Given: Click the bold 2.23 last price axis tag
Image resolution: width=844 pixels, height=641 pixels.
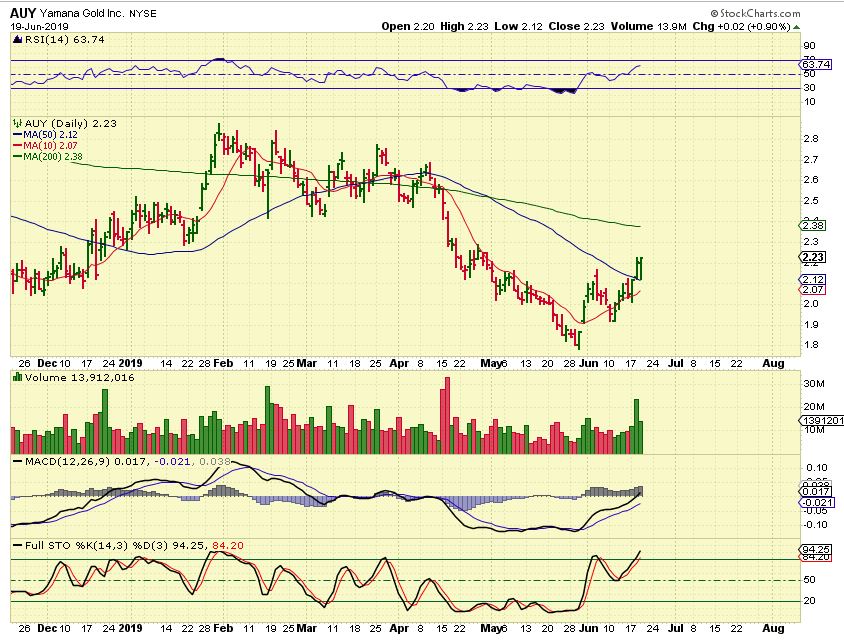Looking at the screenshot, I should pos(813,258).
